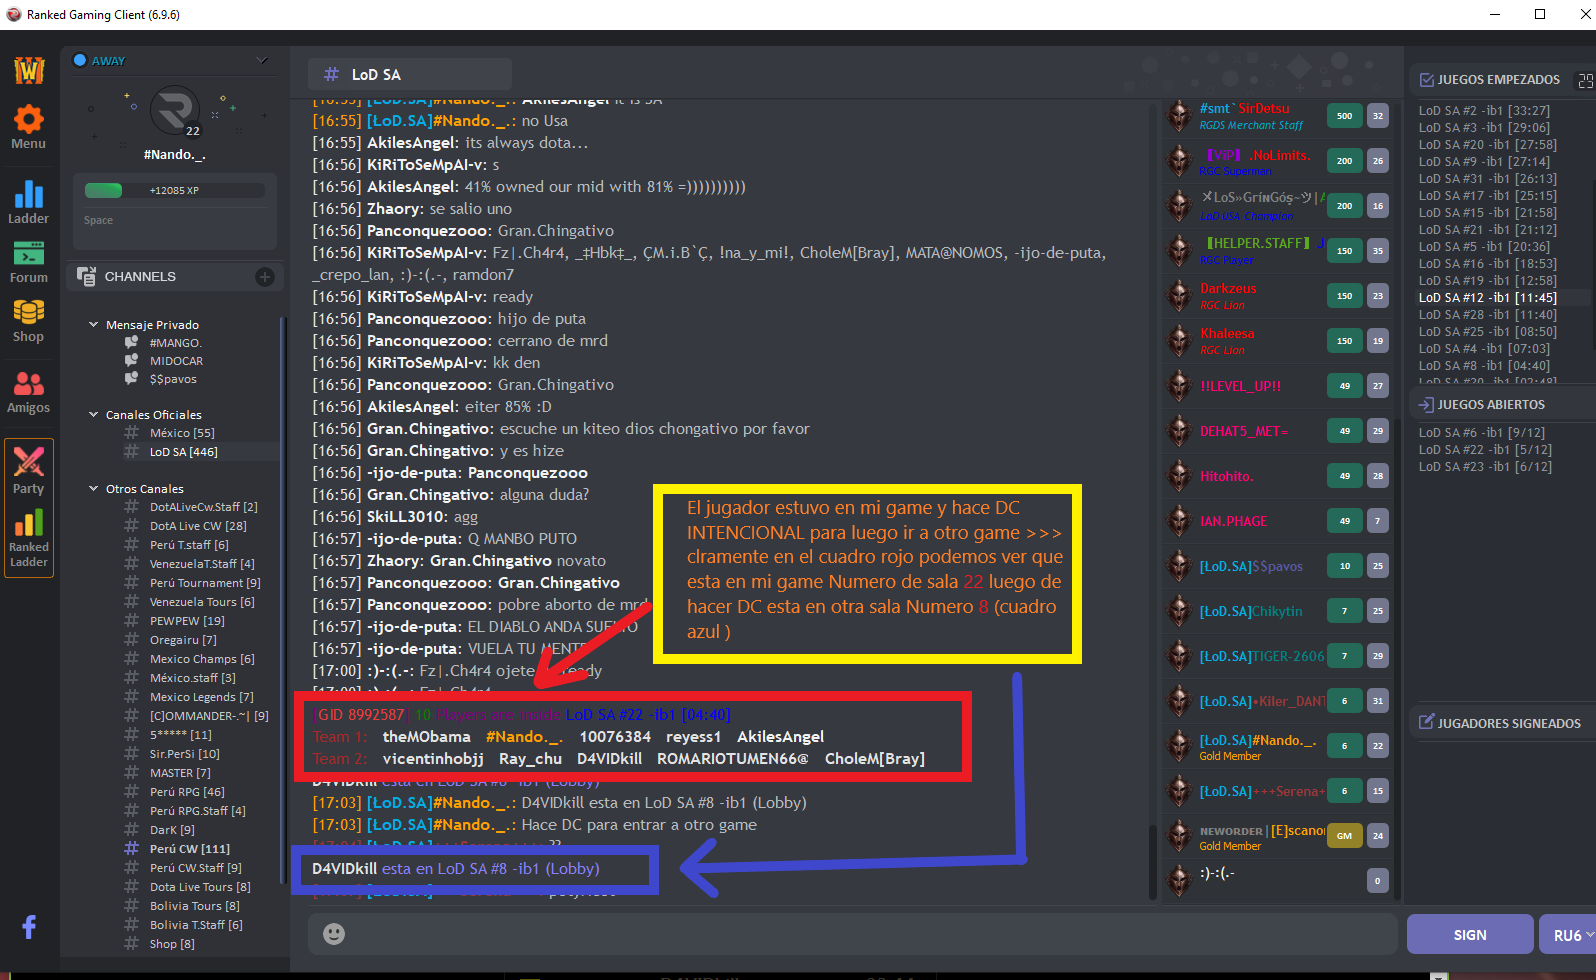Open private message with $$pavos

pyautogui.click(x=173, y=379)
